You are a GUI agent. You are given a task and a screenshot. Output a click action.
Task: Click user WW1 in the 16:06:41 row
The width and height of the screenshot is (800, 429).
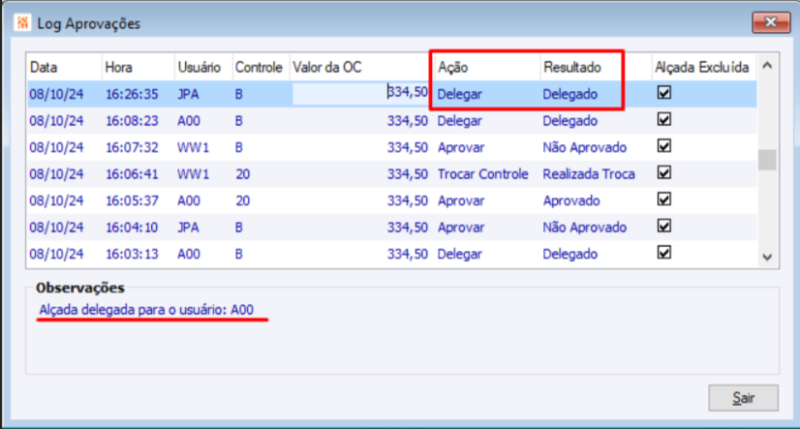(193, 174)
